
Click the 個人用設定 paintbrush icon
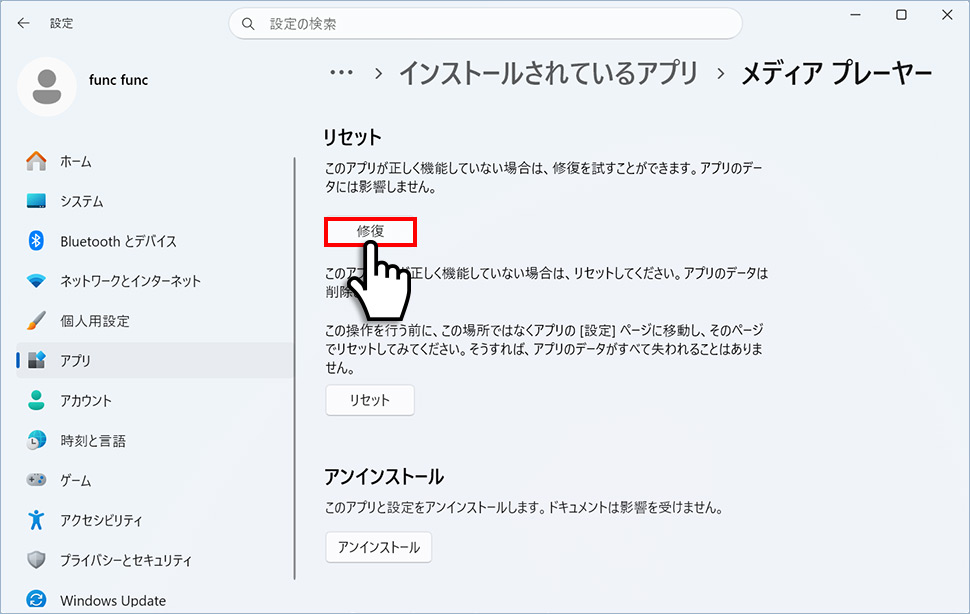(36, 320)
